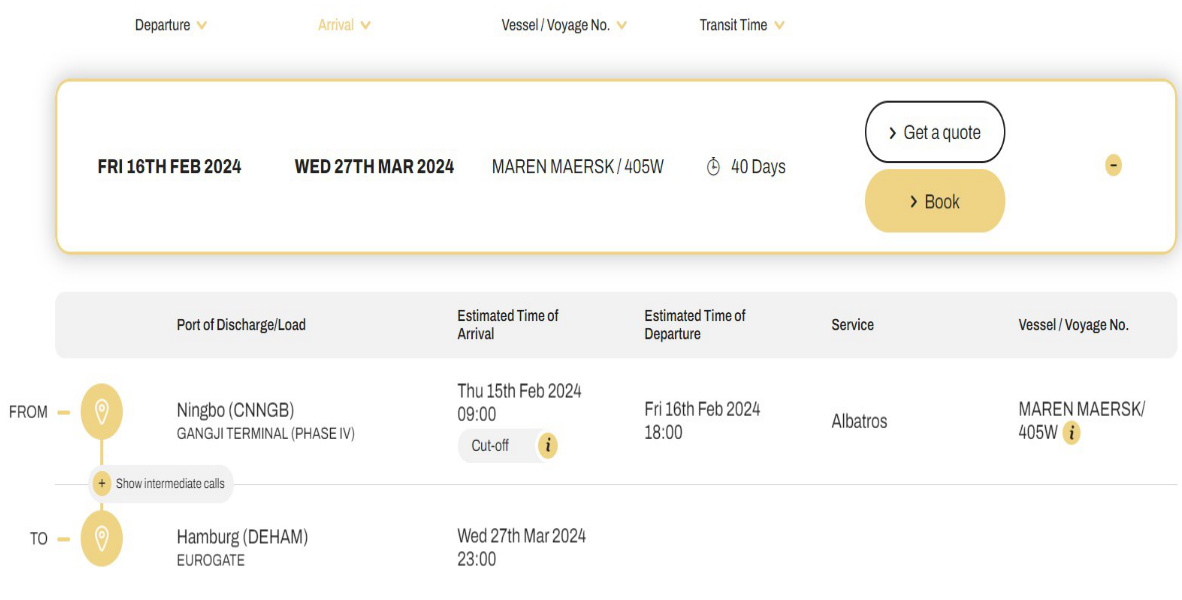Click the Cut-off pill label
This screenshot has height=600, width=1182.
coord(490,445)
